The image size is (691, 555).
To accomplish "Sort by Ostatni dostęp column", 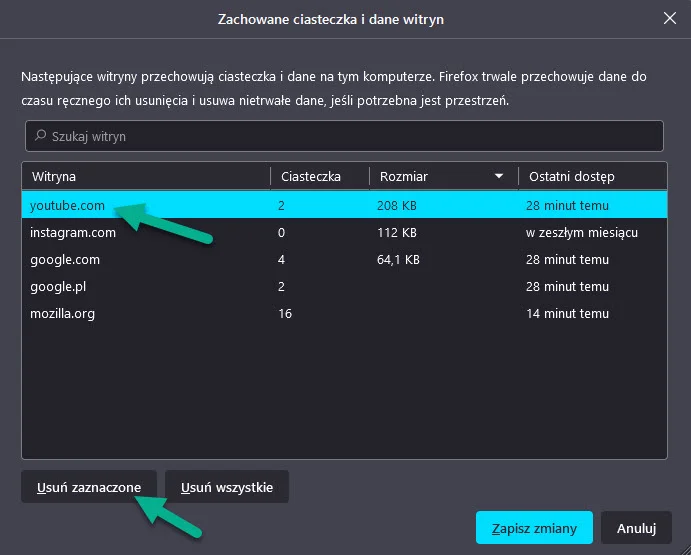I will coord(593,176).
